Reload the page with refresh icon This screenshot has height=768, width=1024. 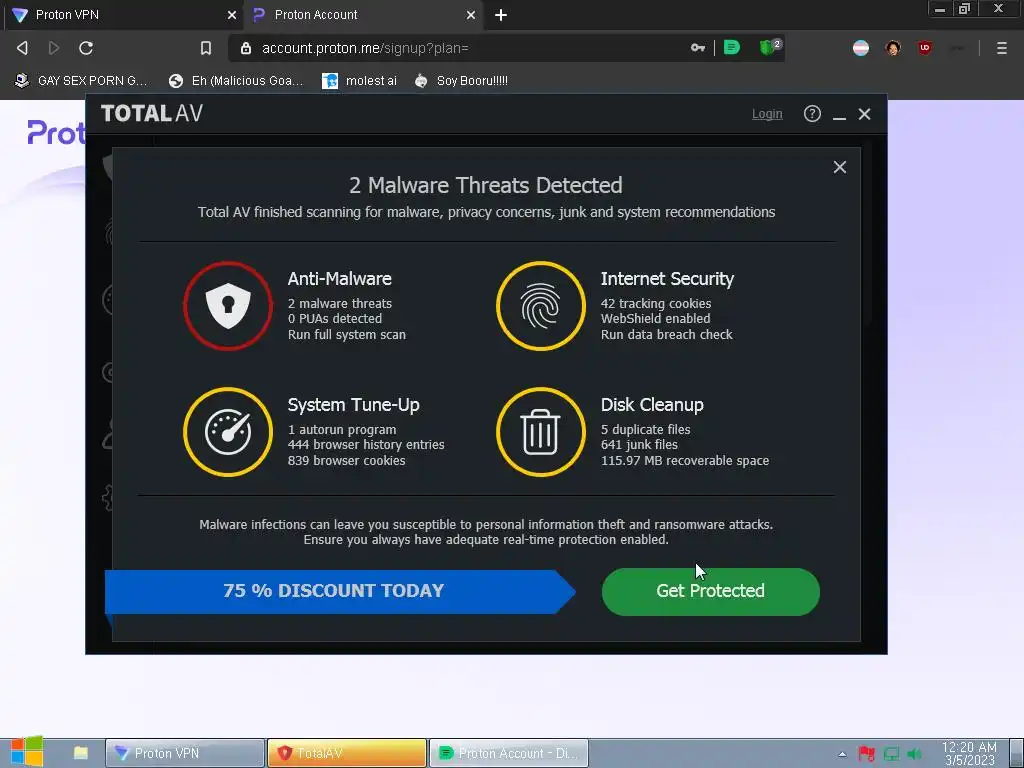point(86,48)
